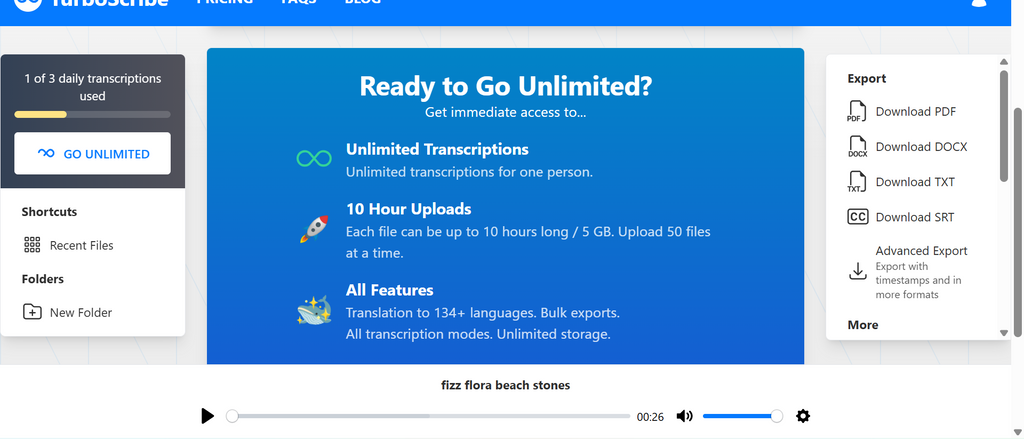Viewport: 1024px width, 439px height.
Task: Click the TurboScribe logo icon
Action: pyautogui.click(x=28, y=3)
